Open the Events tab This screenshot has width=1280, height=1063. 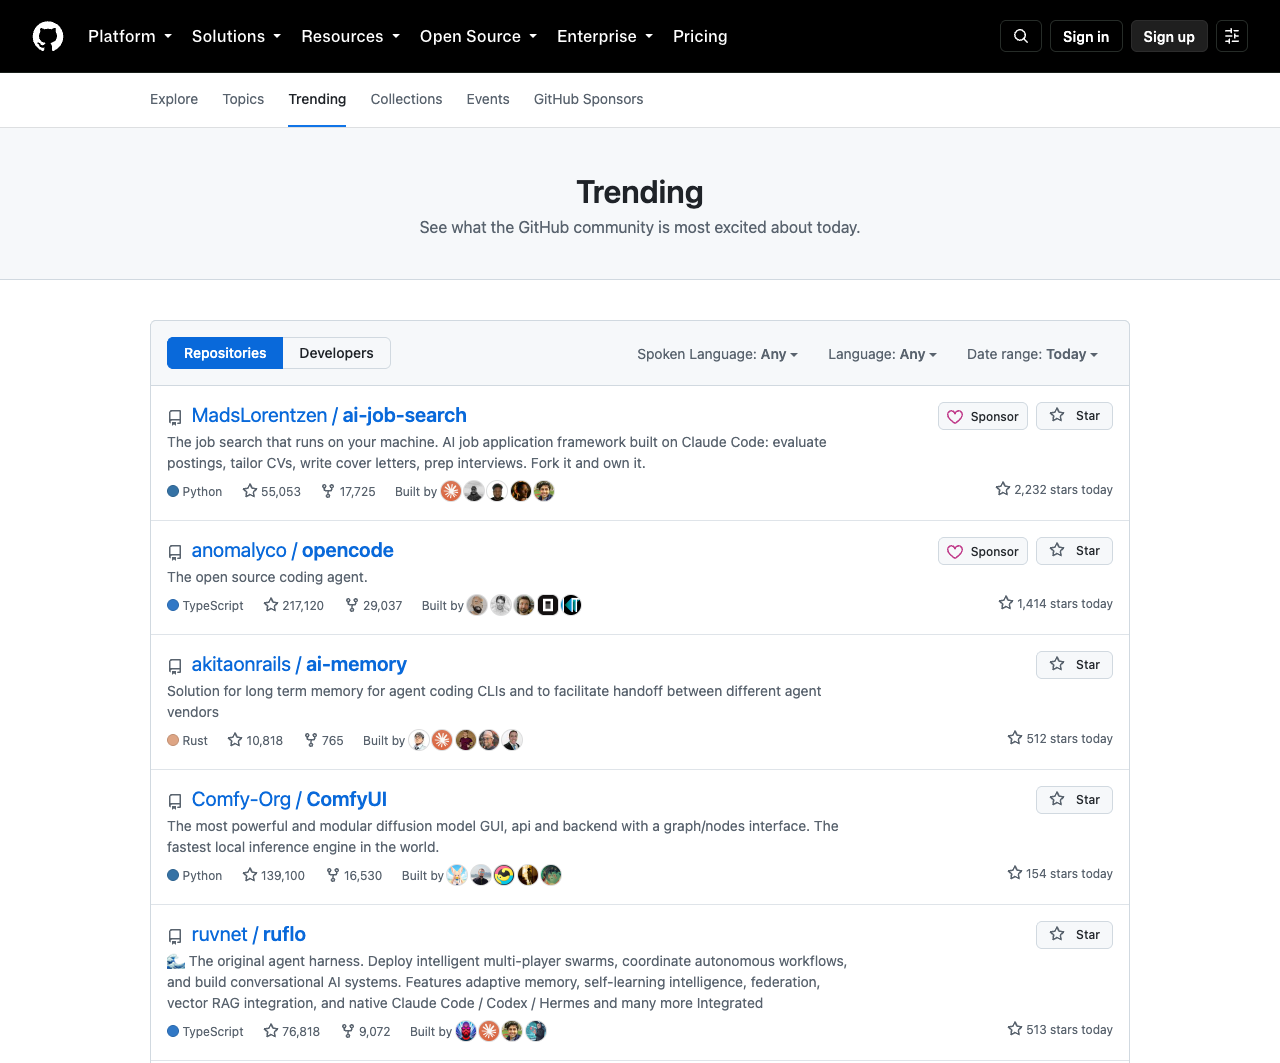coord(488,99)
